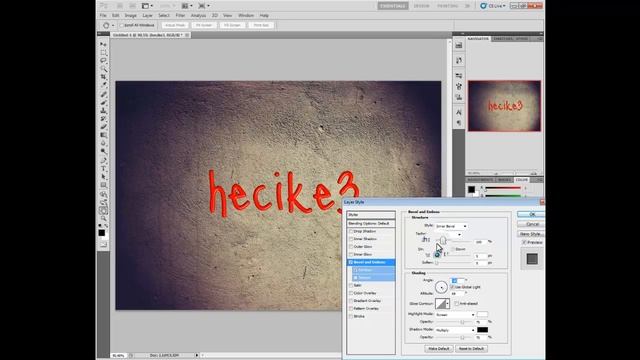Click the highlight color white swatch
The width and height of the screenshot is (640, 360).
pos(482,315)
